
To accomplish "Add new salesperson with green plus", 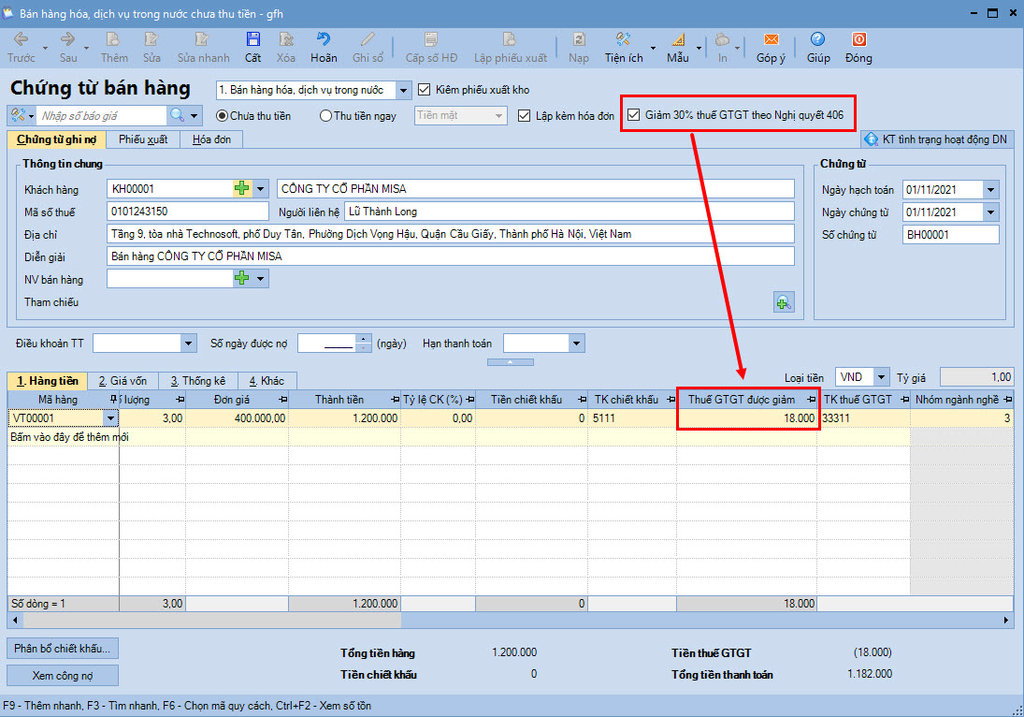I will 242,279.
